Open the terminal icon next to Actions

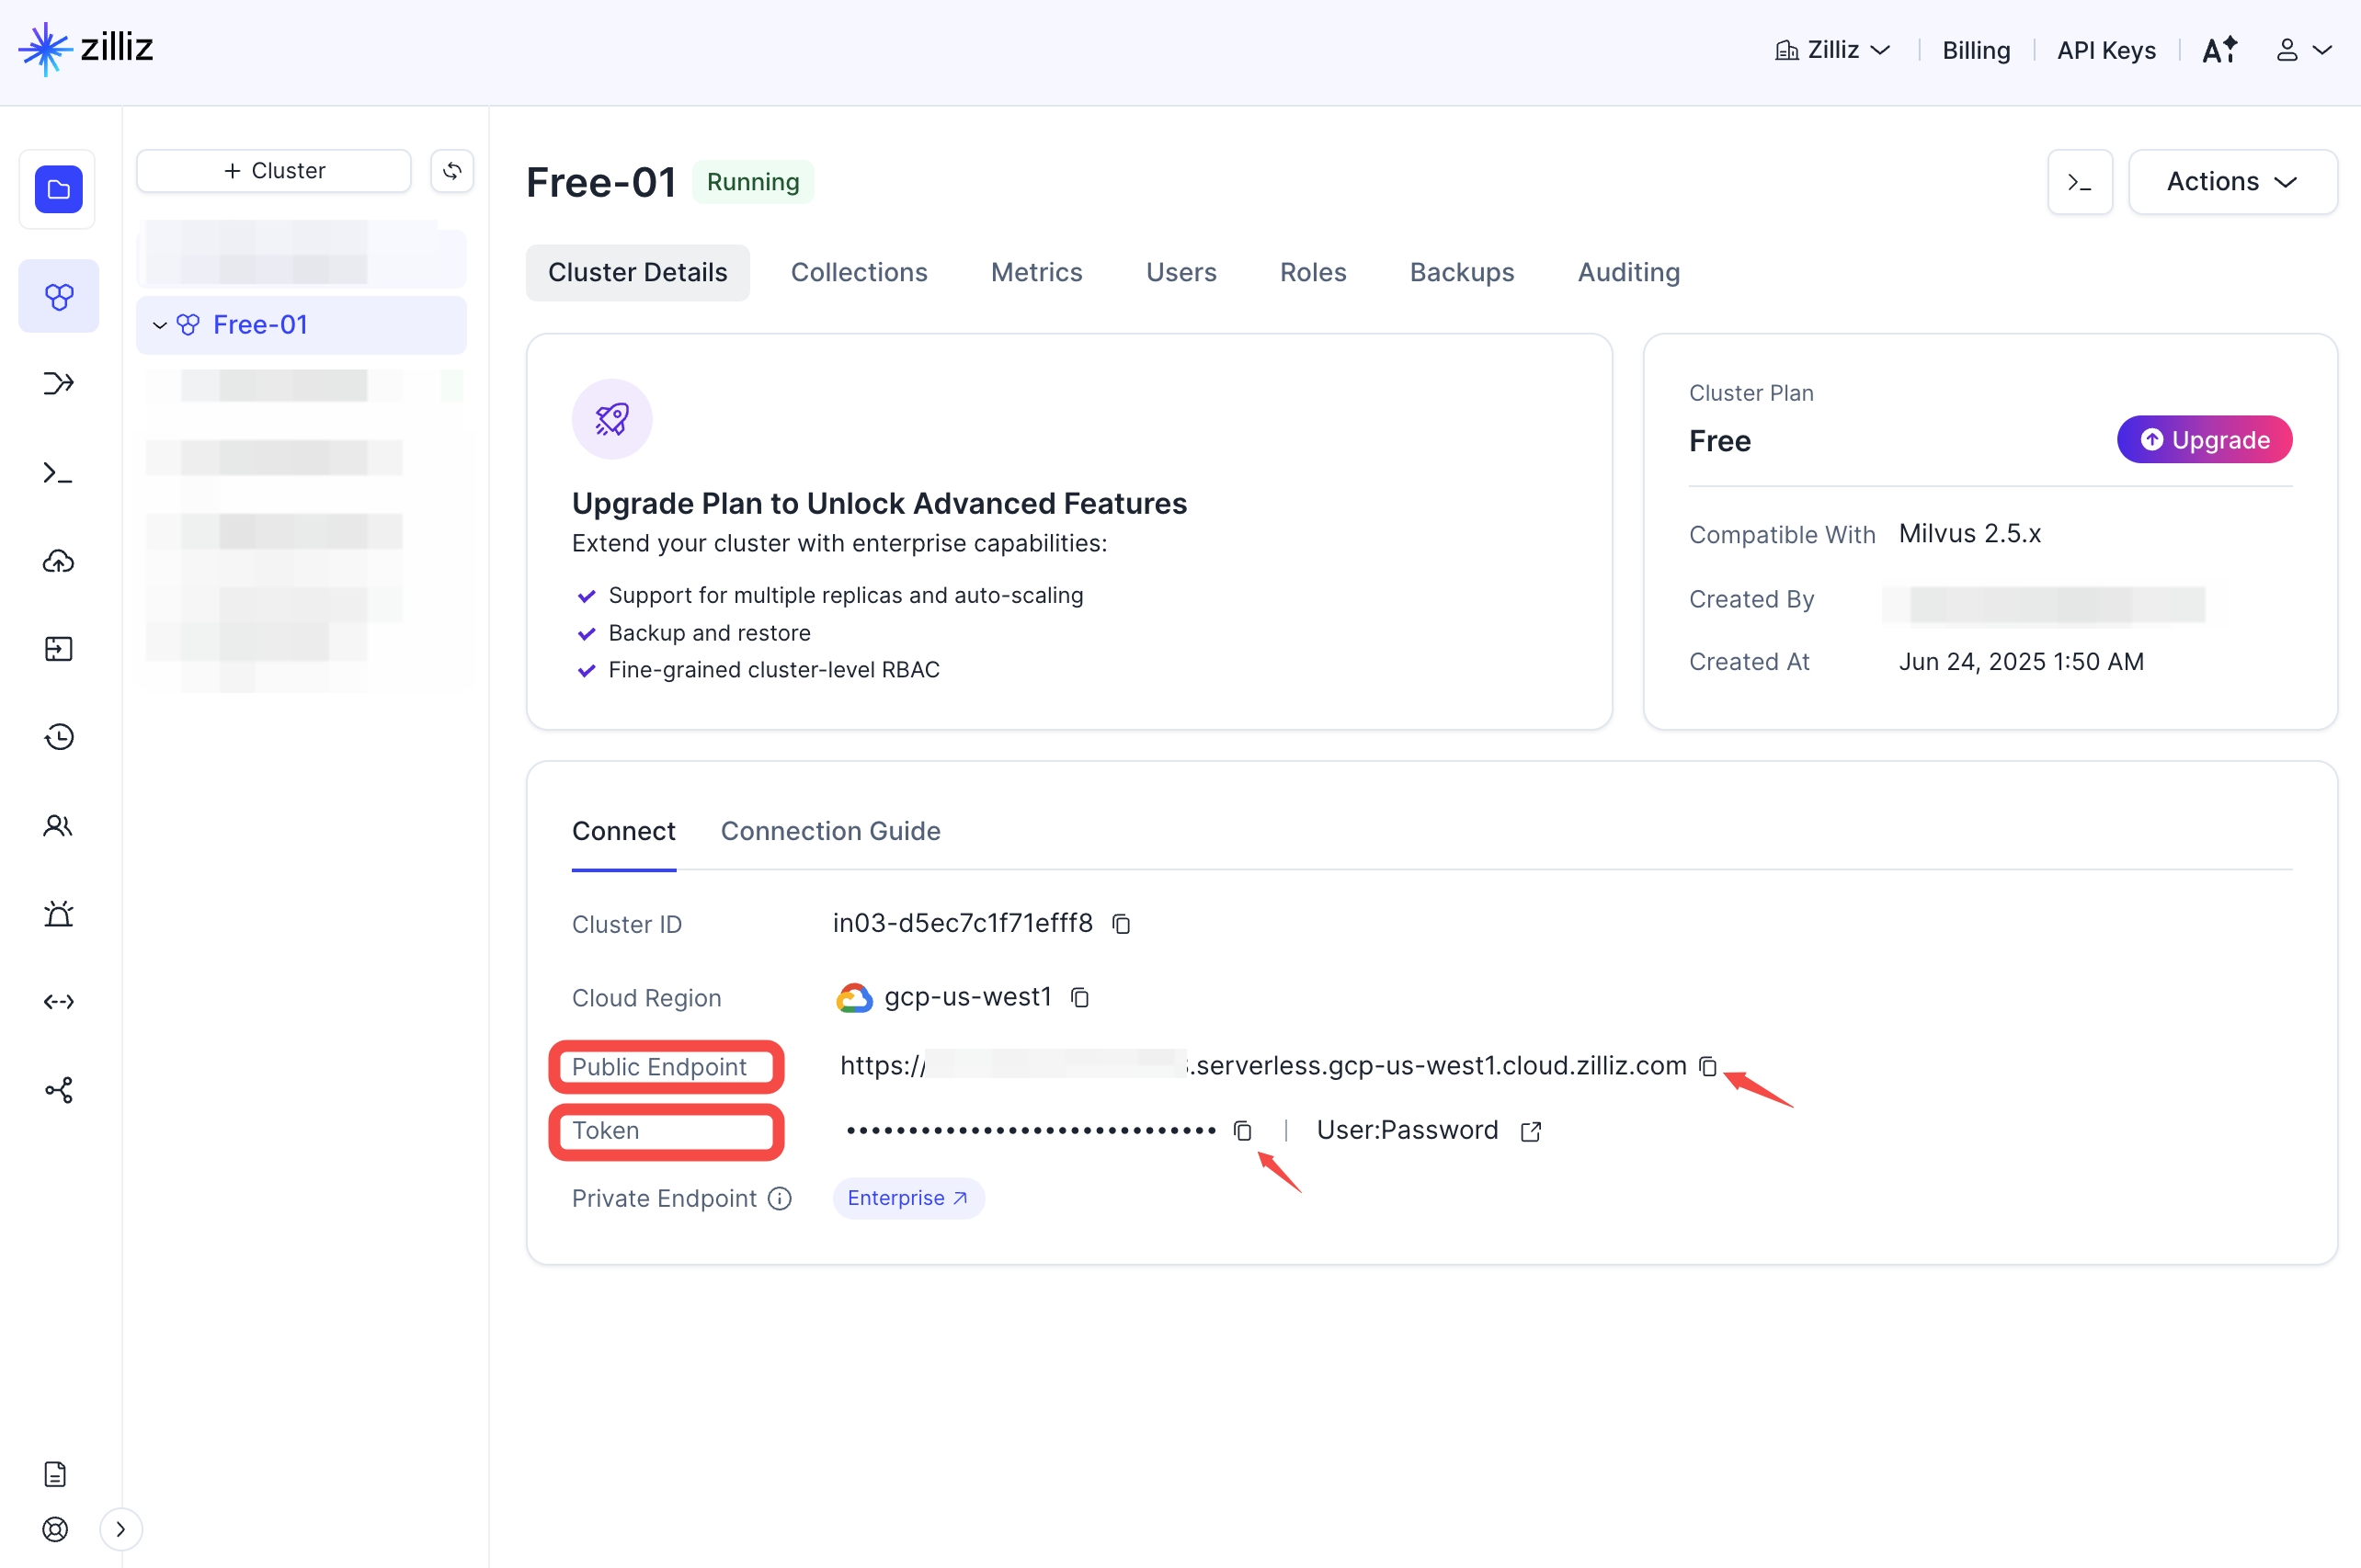click(x=2079, y=182)
